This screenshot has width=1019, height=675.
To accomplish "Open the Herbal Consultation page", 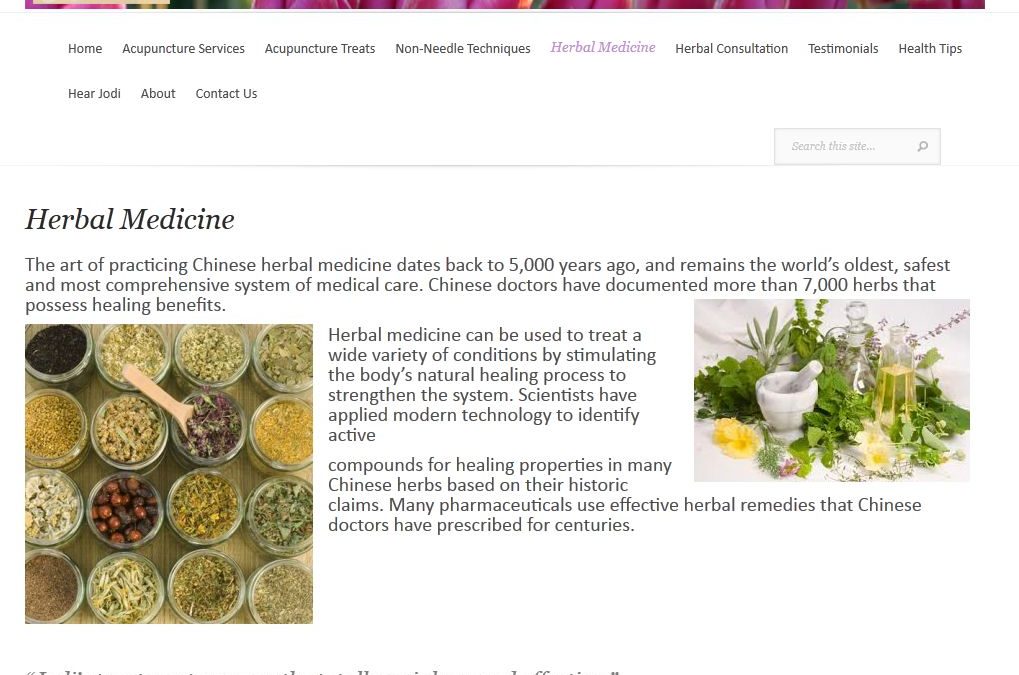I will point(732,49).
